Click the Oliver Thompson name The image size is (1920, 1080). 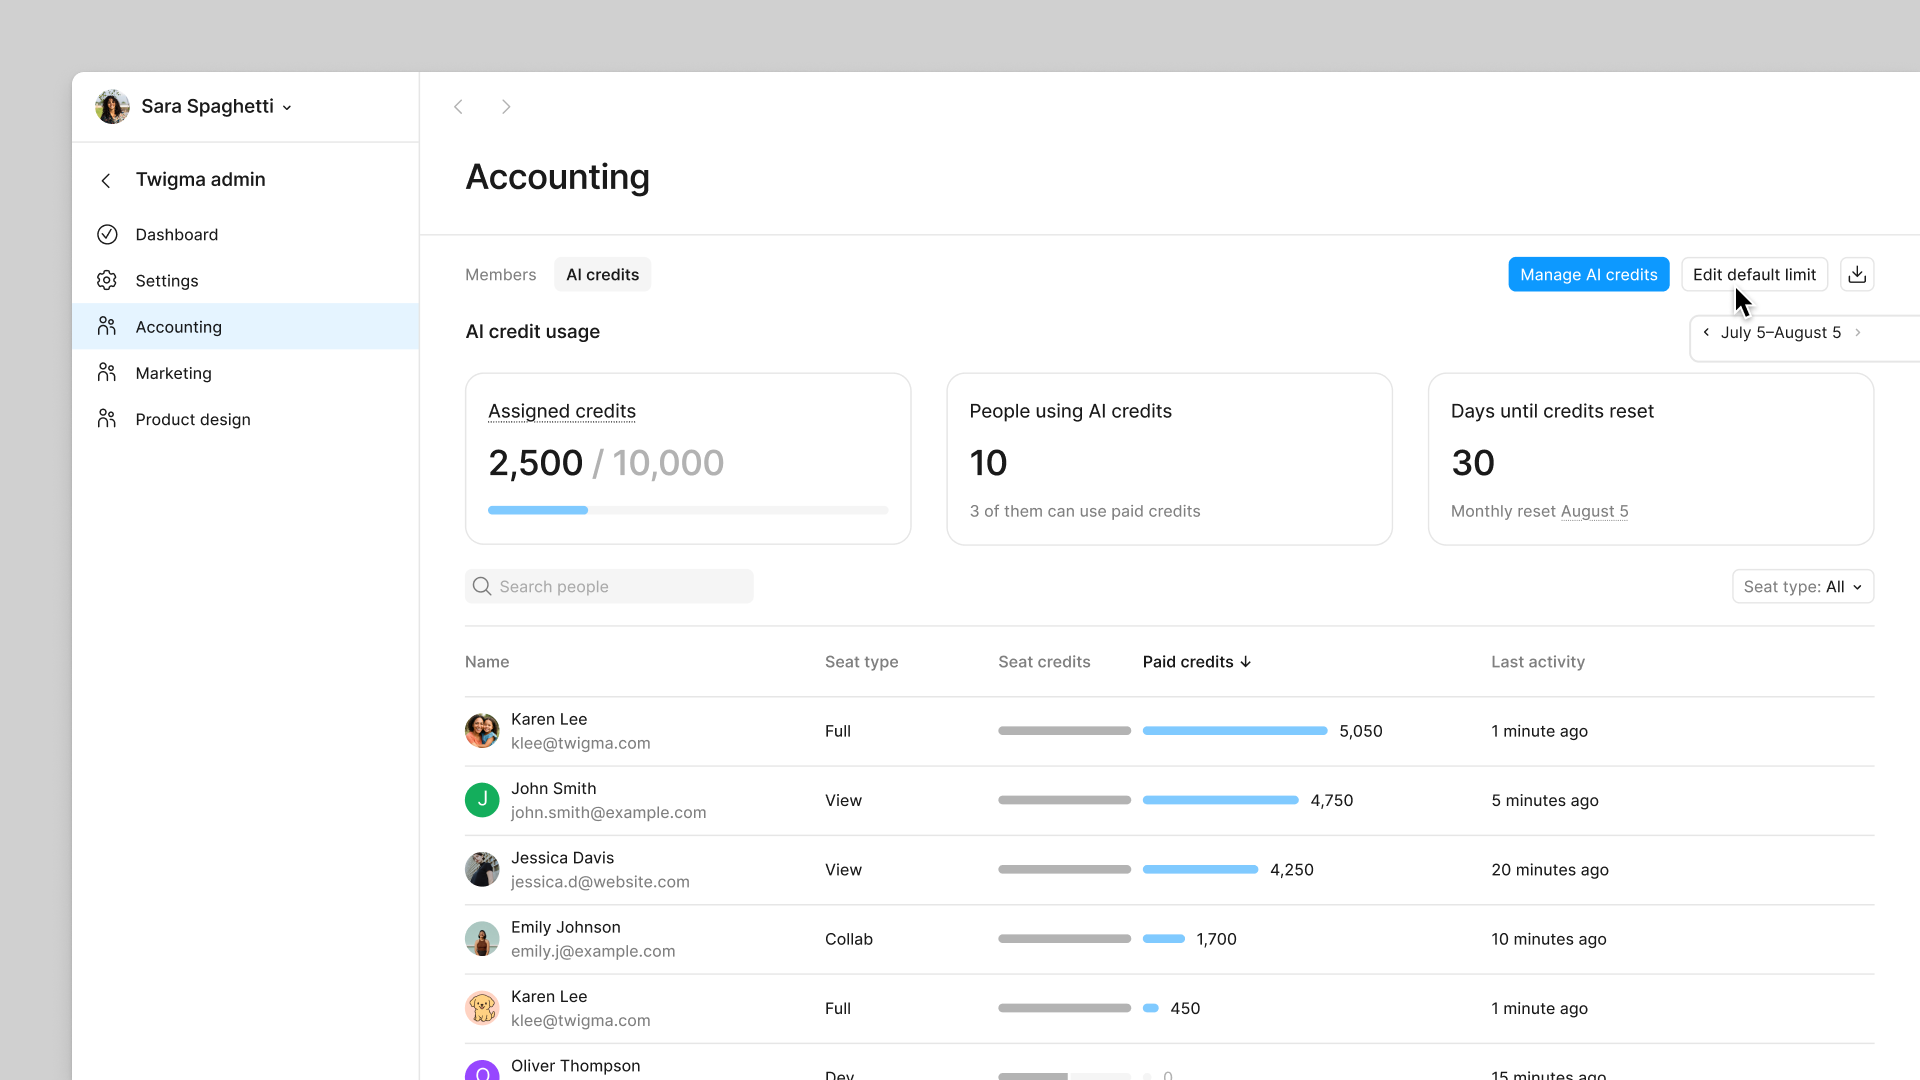tap(575, 1066)
